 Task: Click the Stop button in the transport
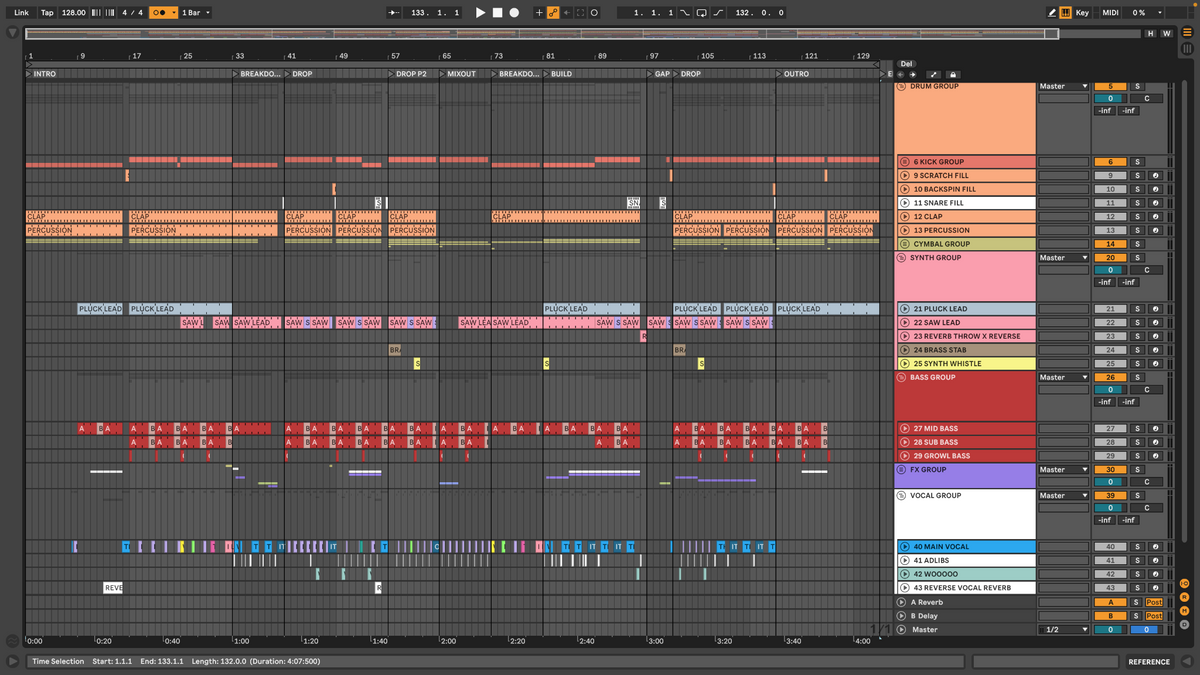pyautogui.click(x=497, y=13)
